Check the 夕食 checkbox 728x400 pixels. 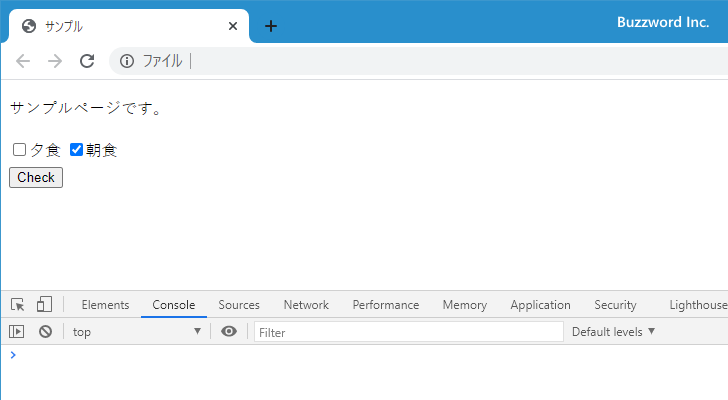[x=19, y=149]
